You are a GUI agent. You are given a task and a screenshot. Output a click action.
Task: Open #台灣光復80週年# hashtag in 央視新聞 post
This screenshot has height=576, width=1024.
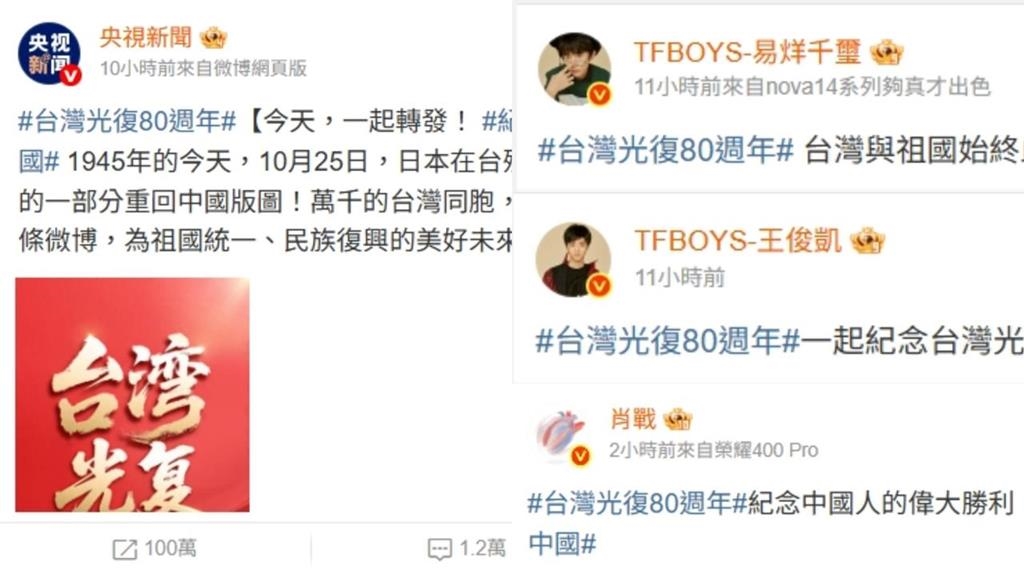[127, 121]
